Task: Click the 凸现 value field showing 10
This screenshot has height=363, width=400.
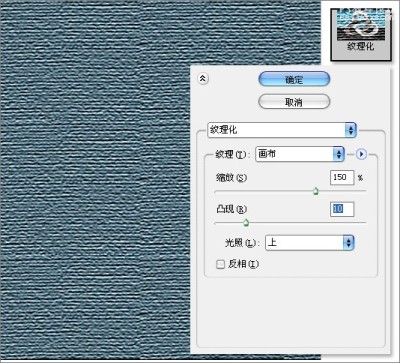Action: coord(342,209)
